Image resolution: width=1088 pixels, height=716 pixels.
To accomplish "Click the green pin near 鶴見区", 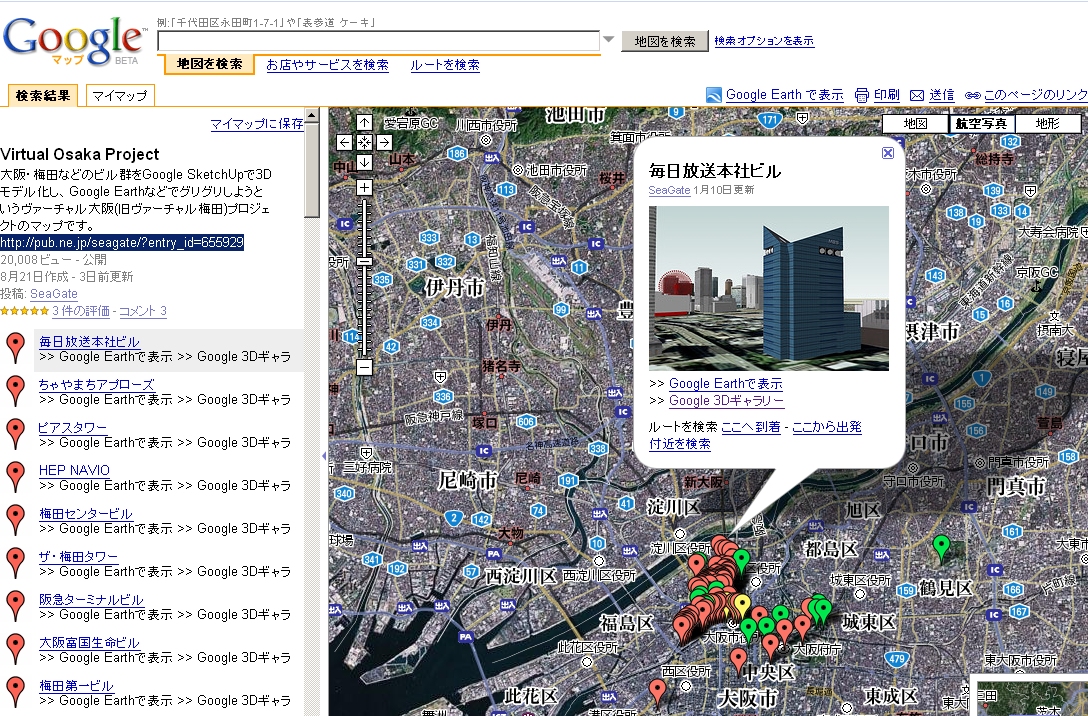I will coord(941,548).
